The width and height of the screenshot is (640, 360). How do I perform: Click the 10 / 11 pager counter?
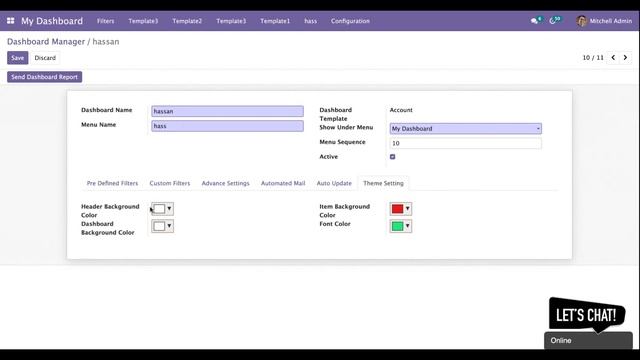tap(593, 58)
